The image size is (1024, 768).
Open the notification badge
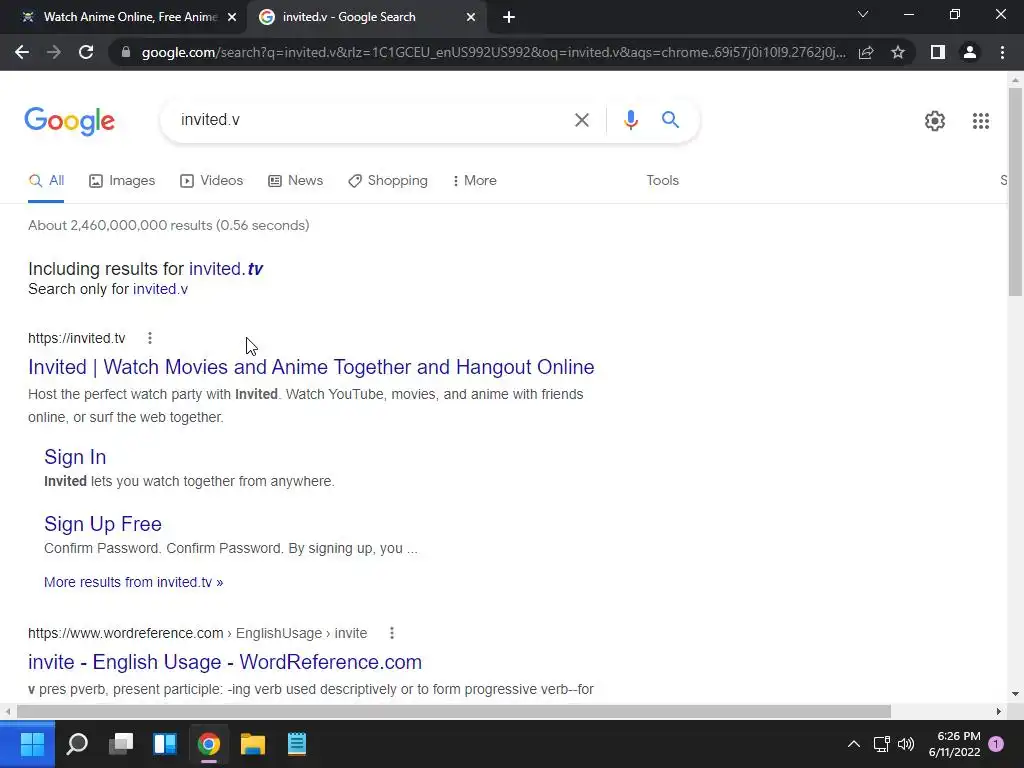coord(996,744)
